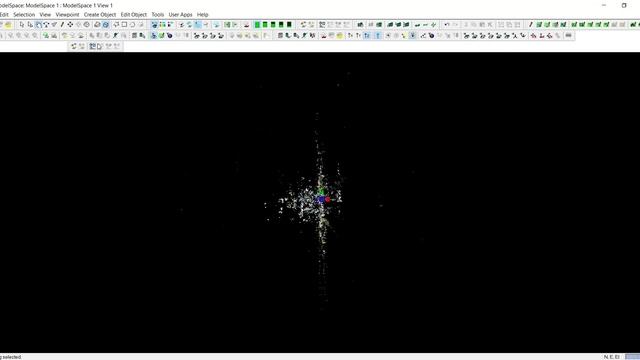Click the 'N, E, El' coordinate status indicator
Image resolution: width=640 pixels, height=360 pixels.
[611, 357]
